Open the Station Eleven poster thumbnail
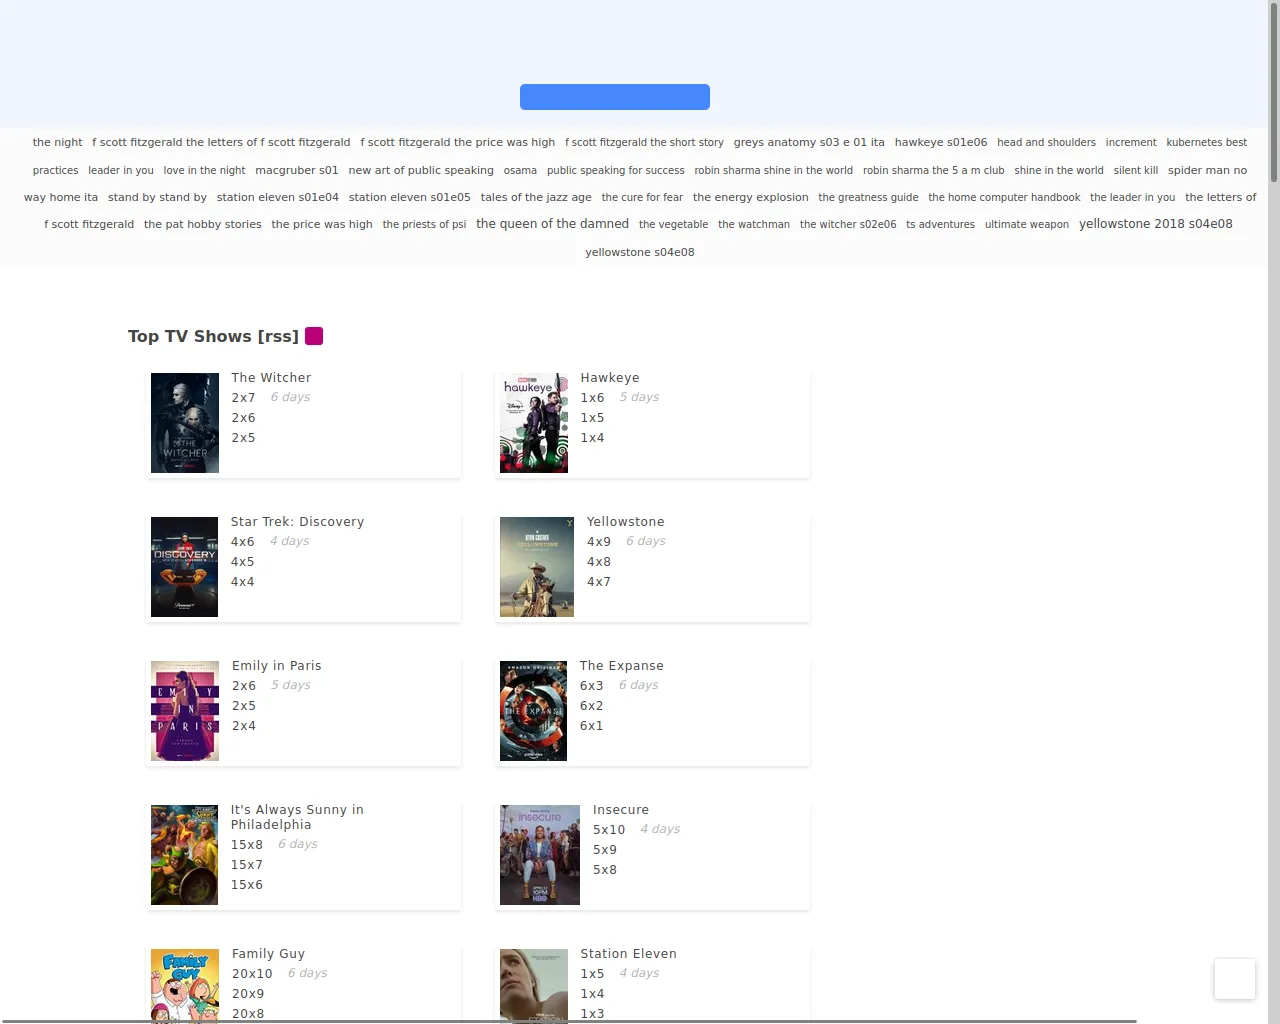 (534, 986)
